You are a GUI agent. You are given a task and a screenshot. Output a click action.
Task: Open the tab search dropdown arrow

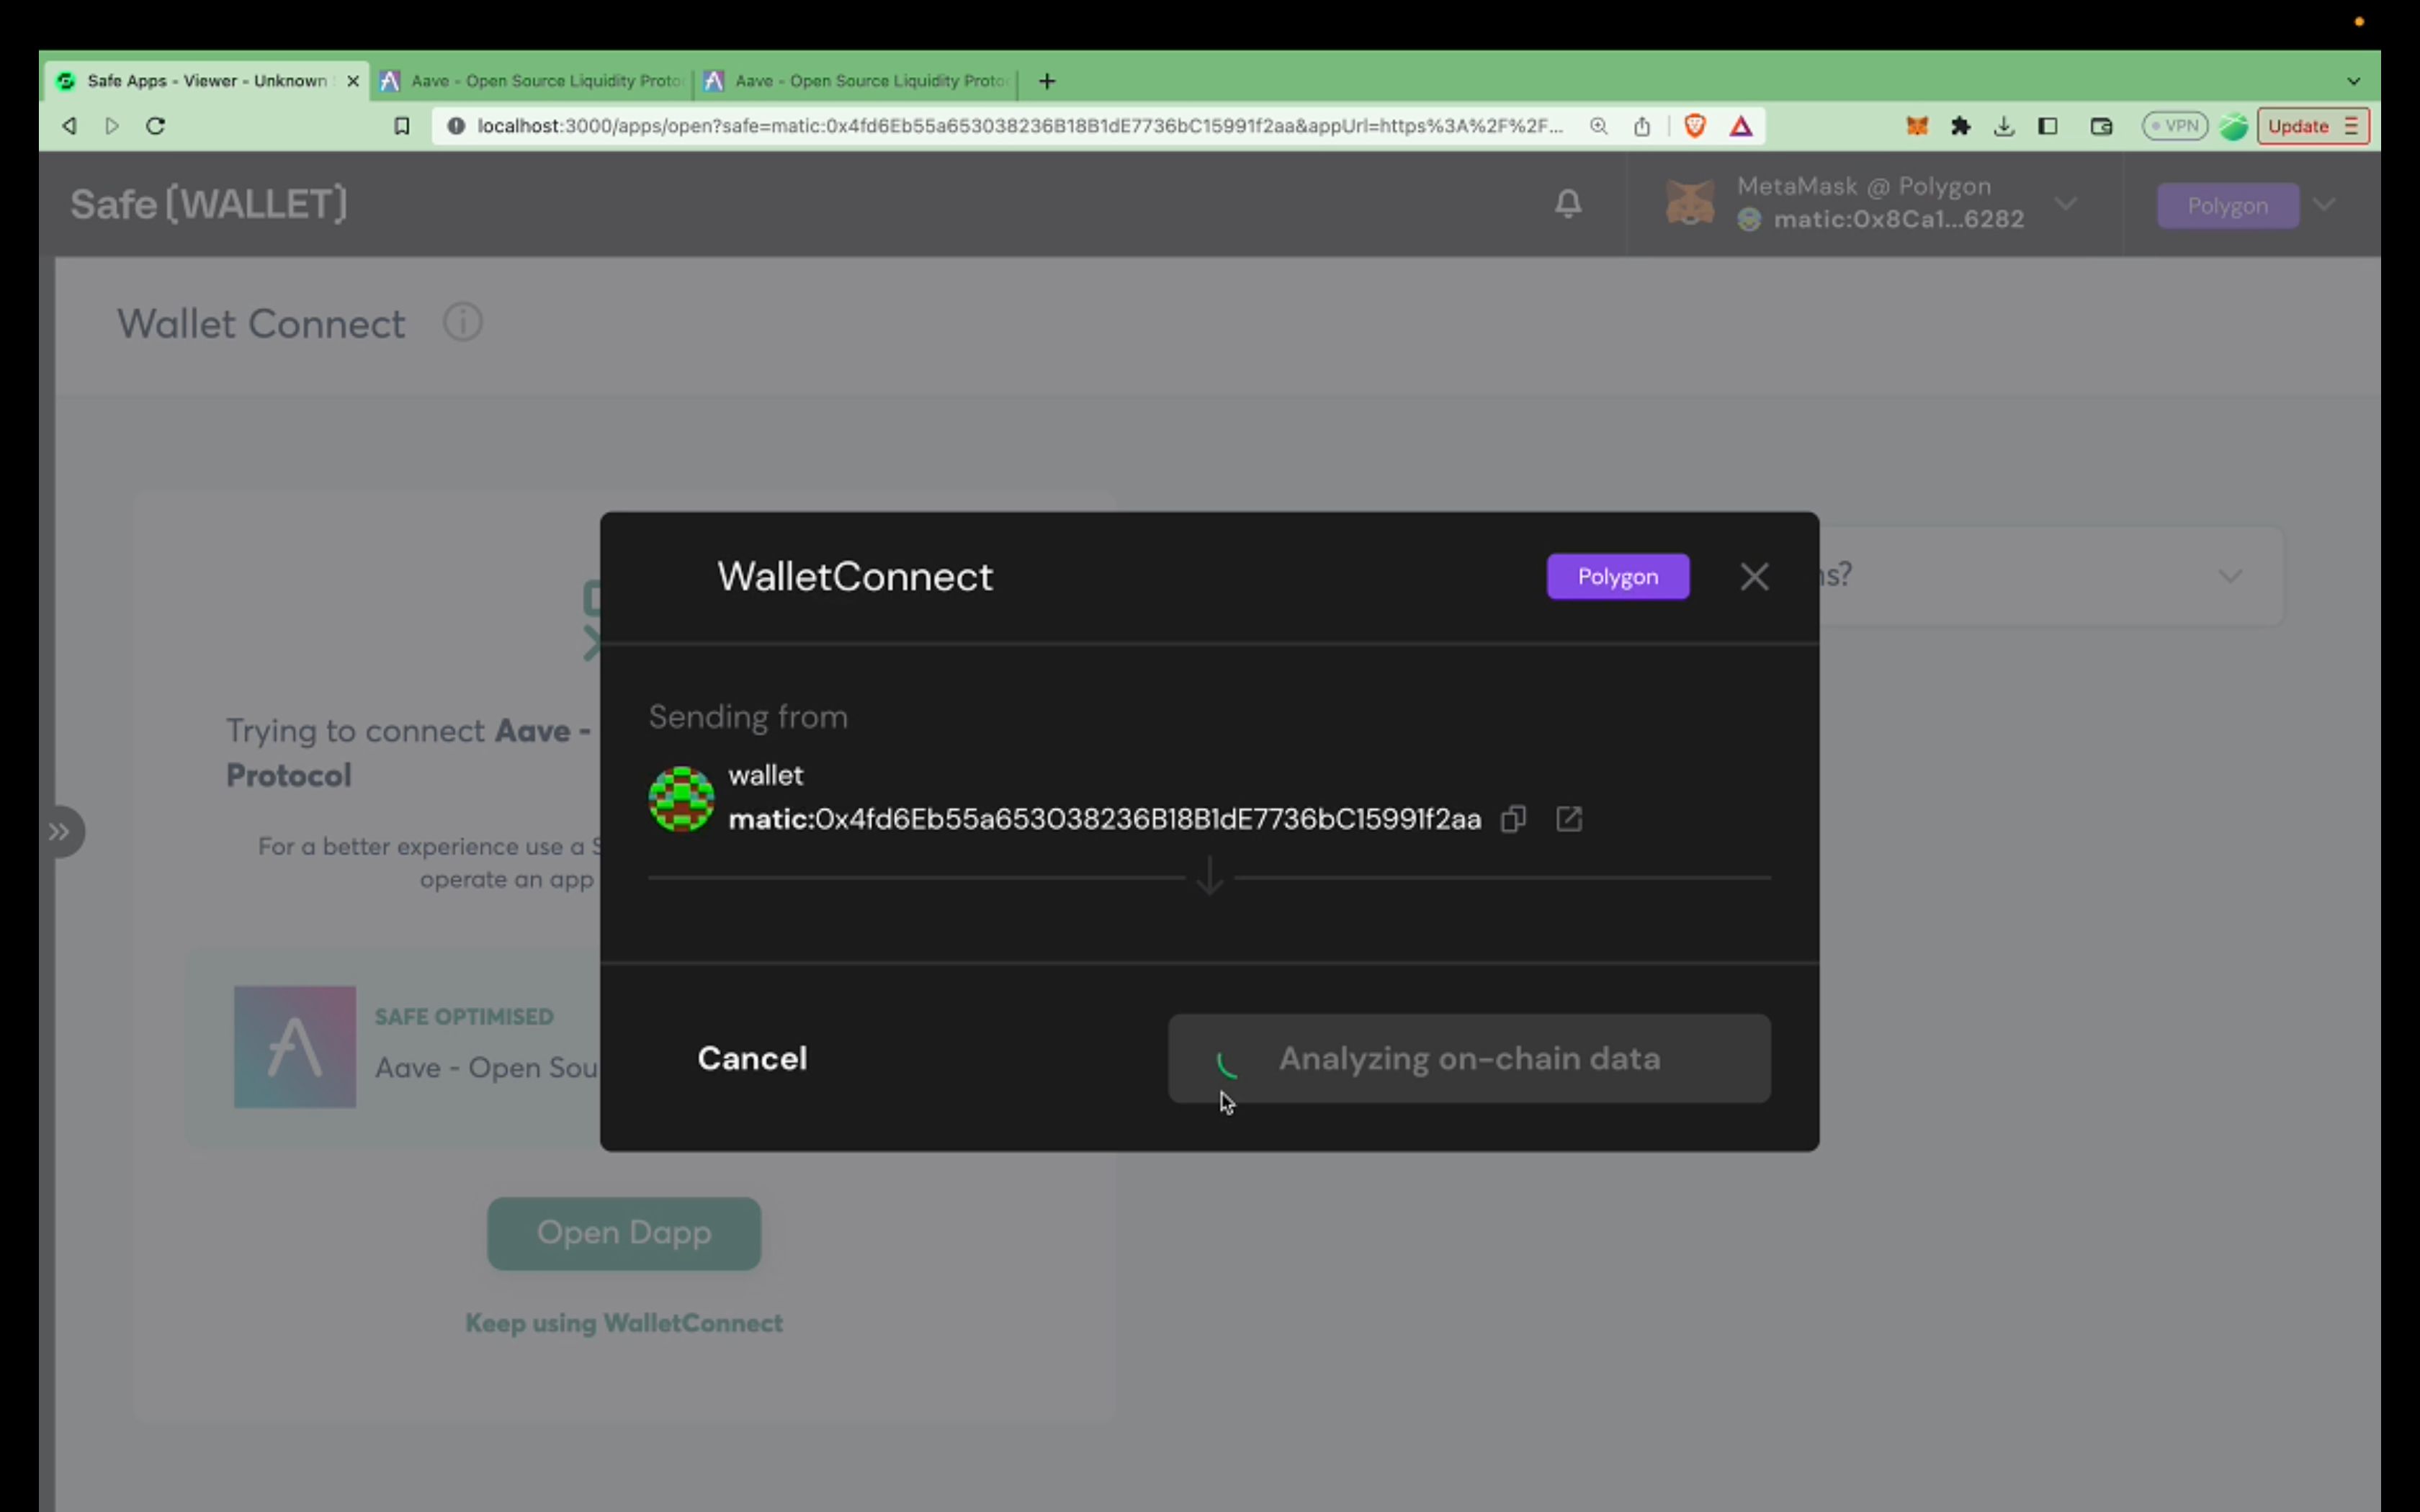[2353, 81]
